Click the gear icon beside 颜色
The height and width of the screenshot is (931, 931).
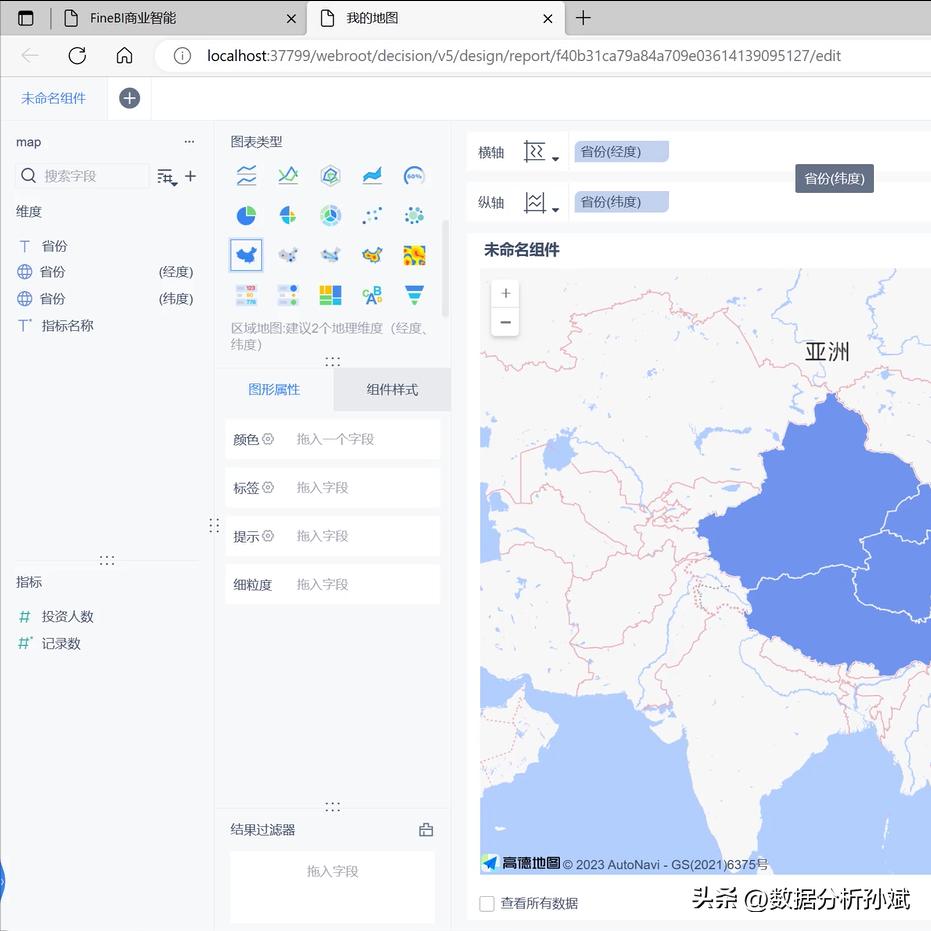click(268, 440)
